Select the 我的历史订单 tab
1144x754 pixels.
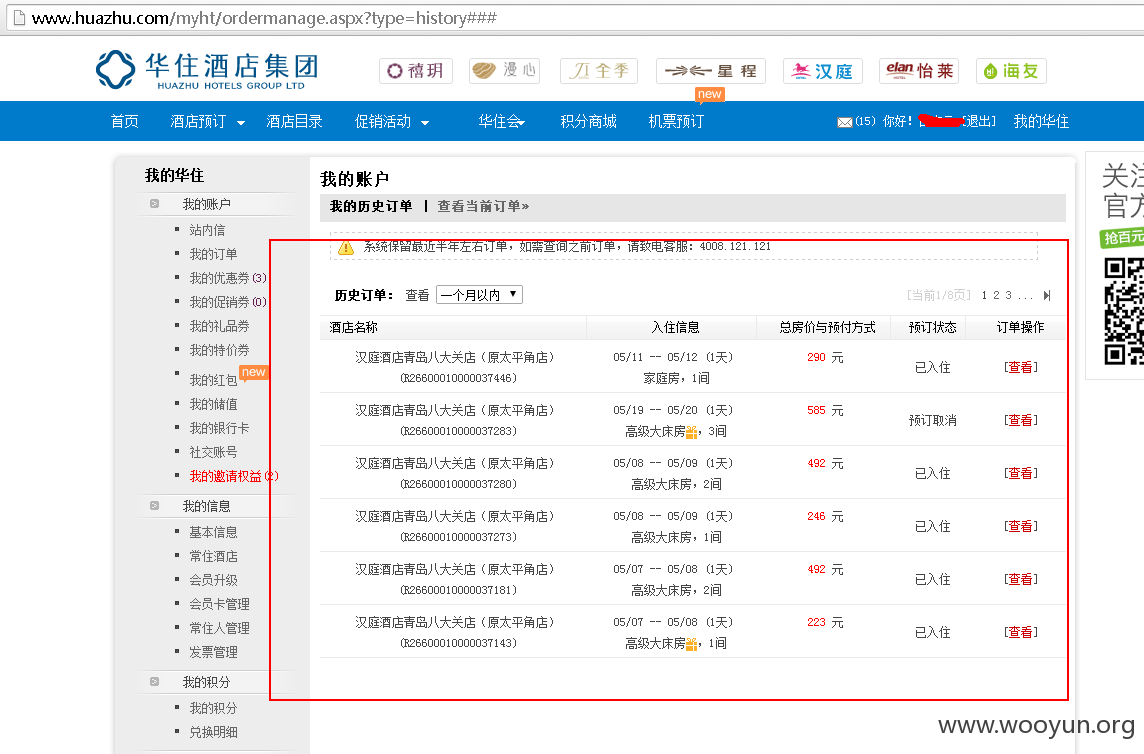371,207
